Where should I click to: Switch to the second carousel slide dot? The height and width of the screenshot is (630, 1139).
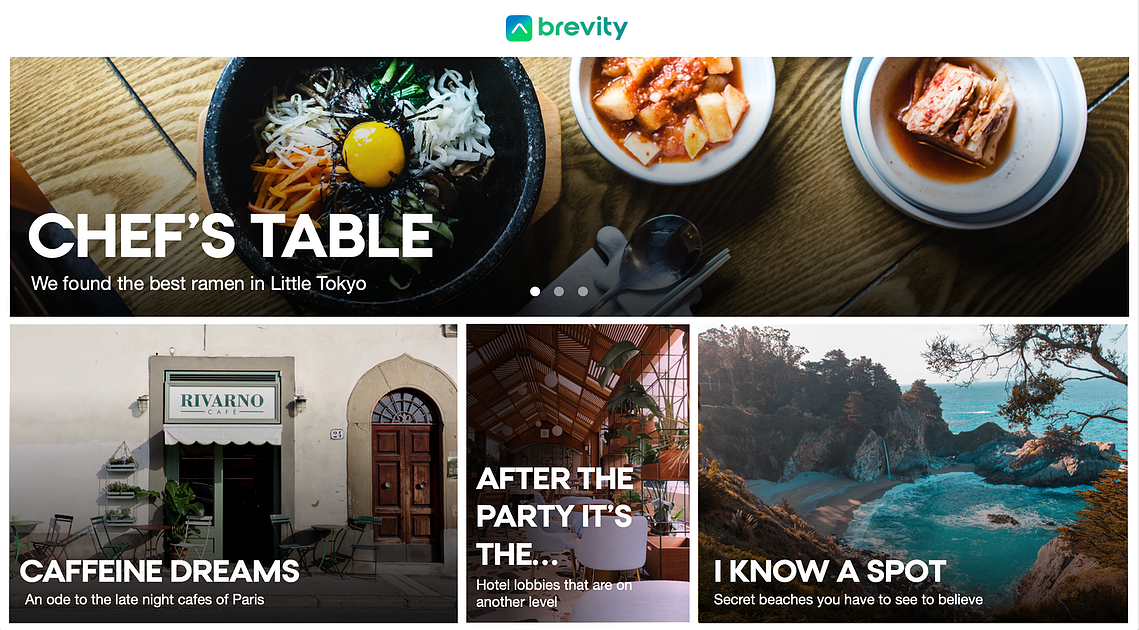(x=559, y=291)
